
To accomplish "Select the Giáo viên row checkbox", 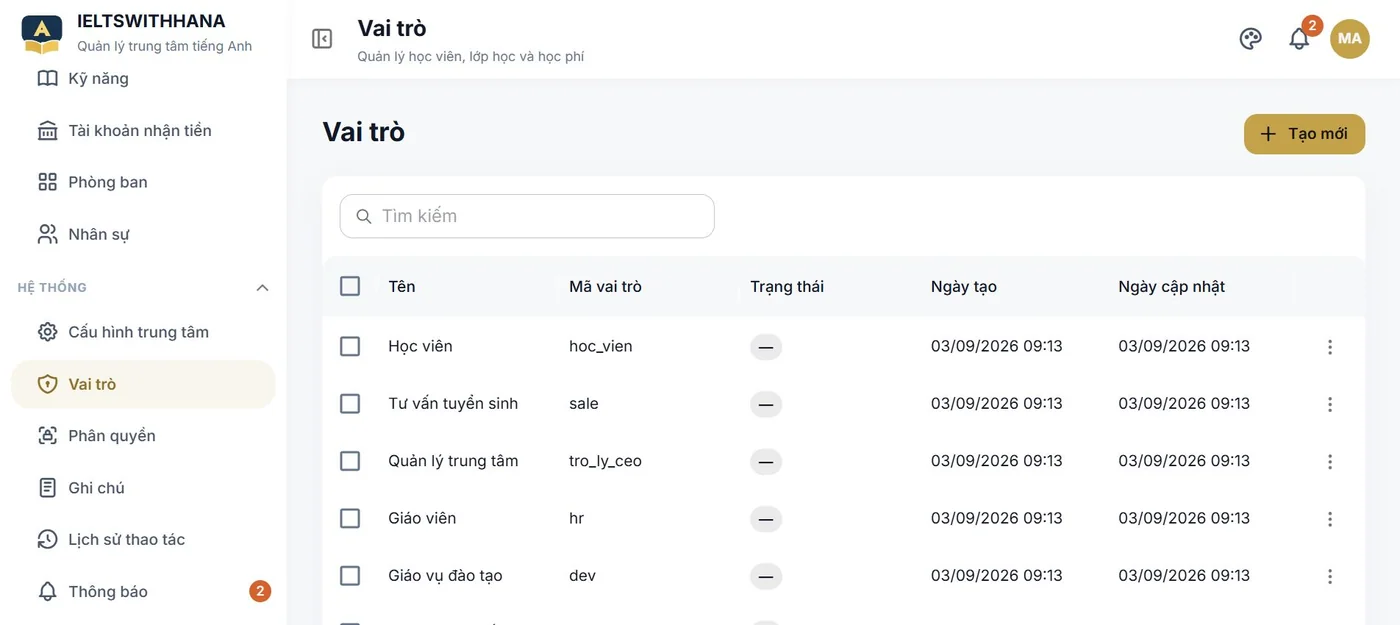I will coord(350,518).
